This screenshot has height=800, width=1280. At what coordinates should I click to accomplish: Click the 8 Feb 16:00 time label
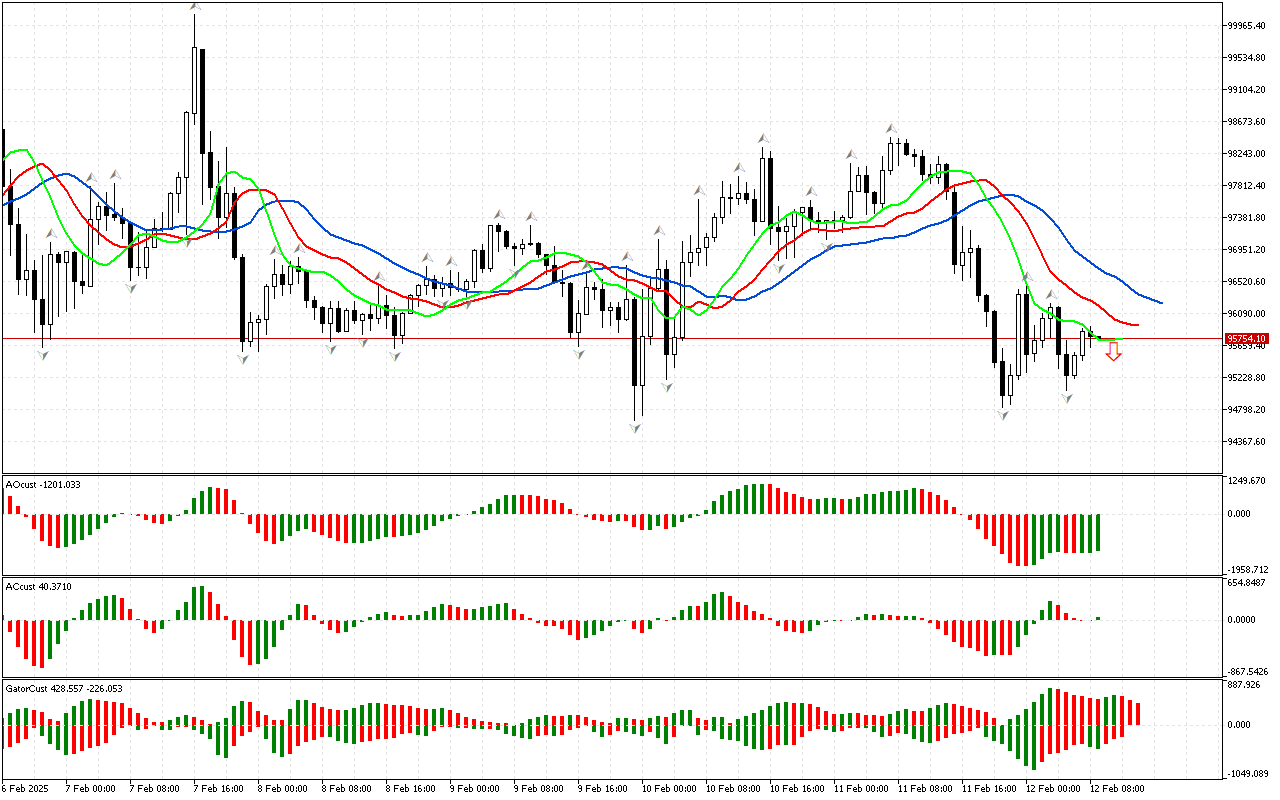410,789
